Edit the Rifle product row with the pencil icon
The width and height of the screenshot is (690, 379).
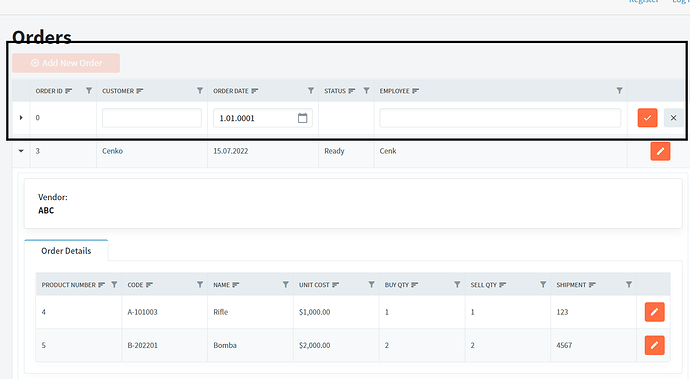click(x=654, y=312)
